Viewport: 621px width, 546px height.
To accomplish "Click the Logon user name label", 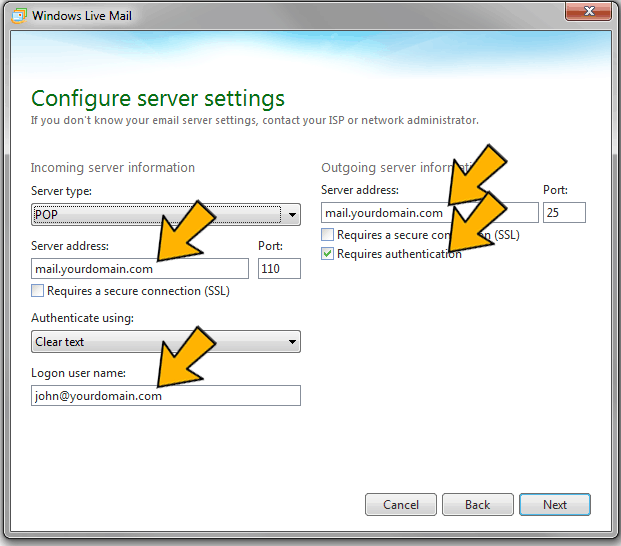I will click(78, 373).
